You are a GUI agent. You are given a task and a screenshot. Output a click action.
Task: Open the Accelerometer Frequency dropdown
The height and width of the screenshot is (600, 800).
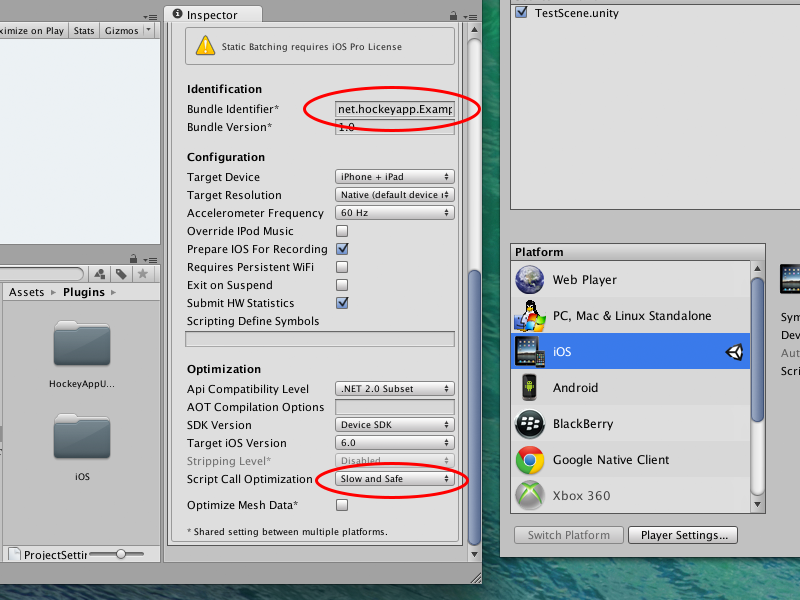click(394, 213)
